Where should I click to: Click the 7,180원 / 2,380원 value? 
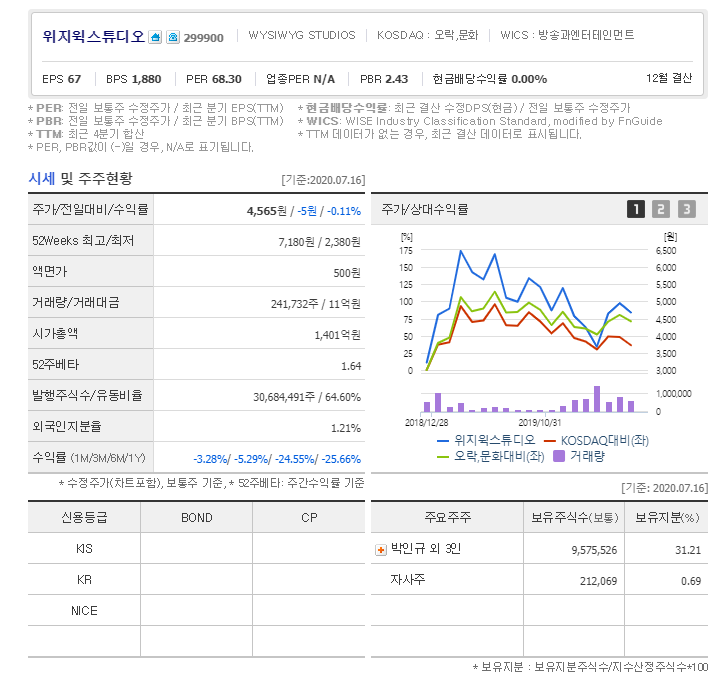tap(319, 242)
